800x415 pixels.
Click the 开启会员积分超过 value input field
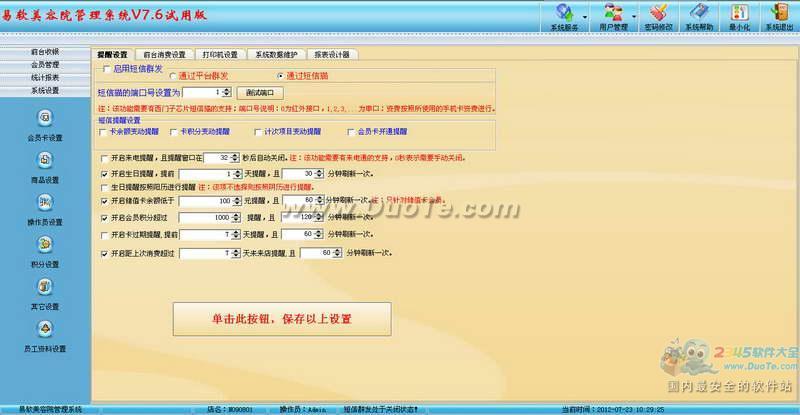click(x=218, y=215)
